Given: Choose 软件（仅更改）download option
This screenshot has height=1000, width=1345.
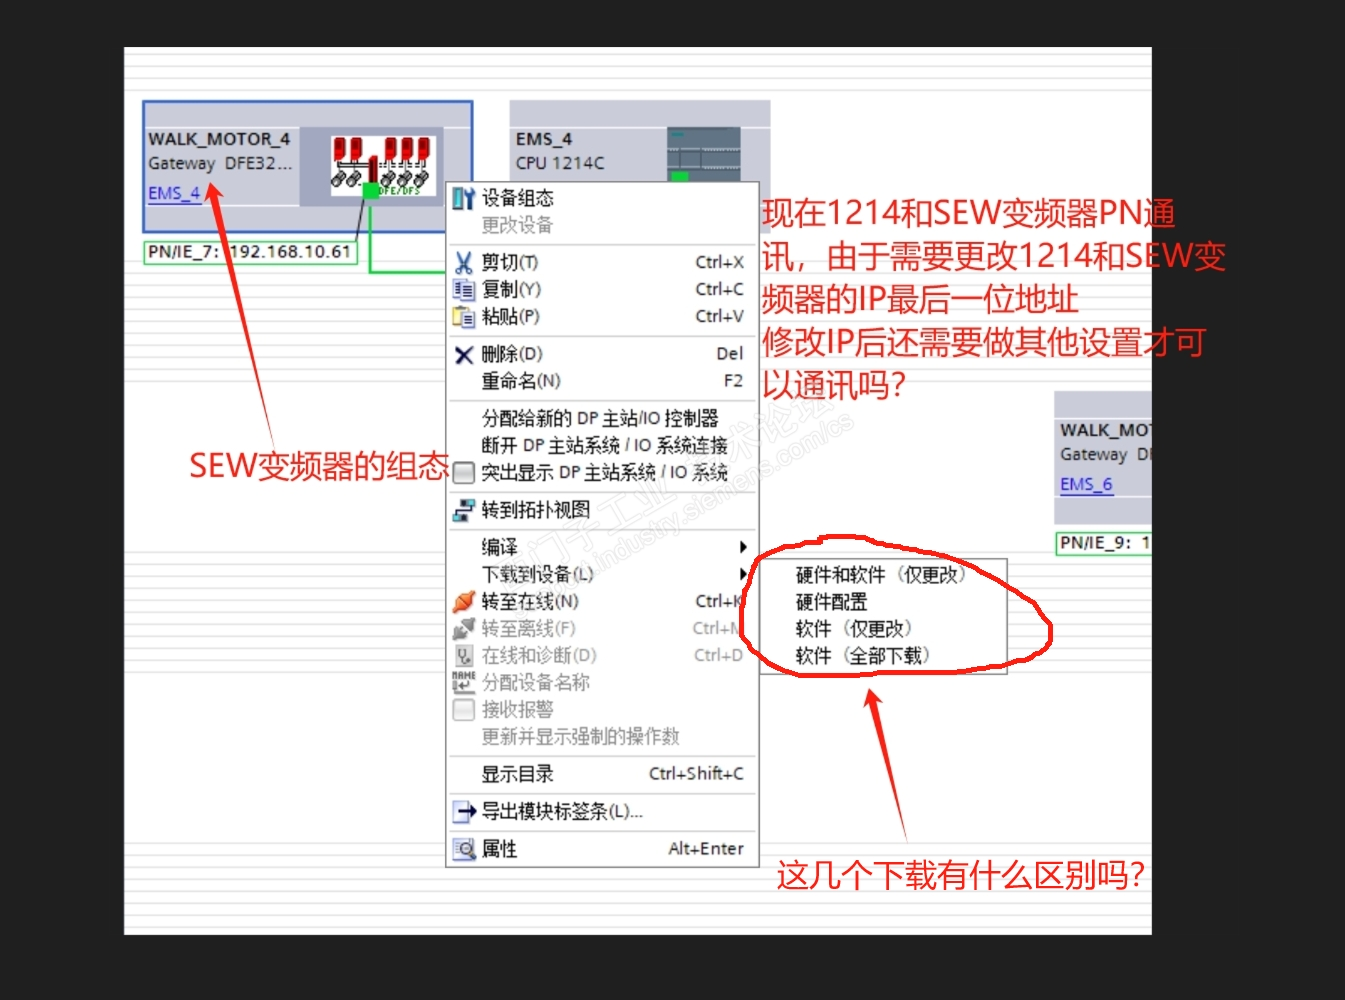Looking at the screenshot, I should (854, 629).
